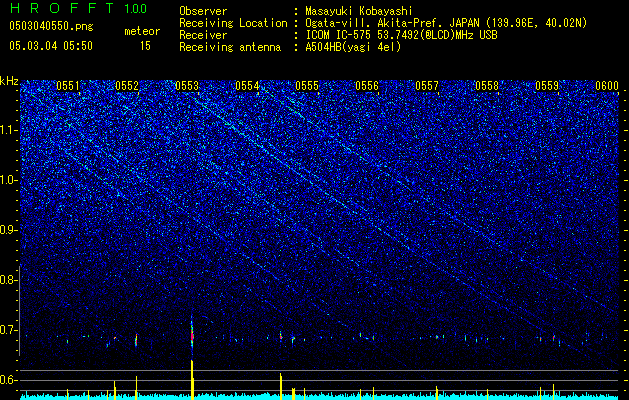
Task: Click the 0554 time marker
Action: coord(247,86)
